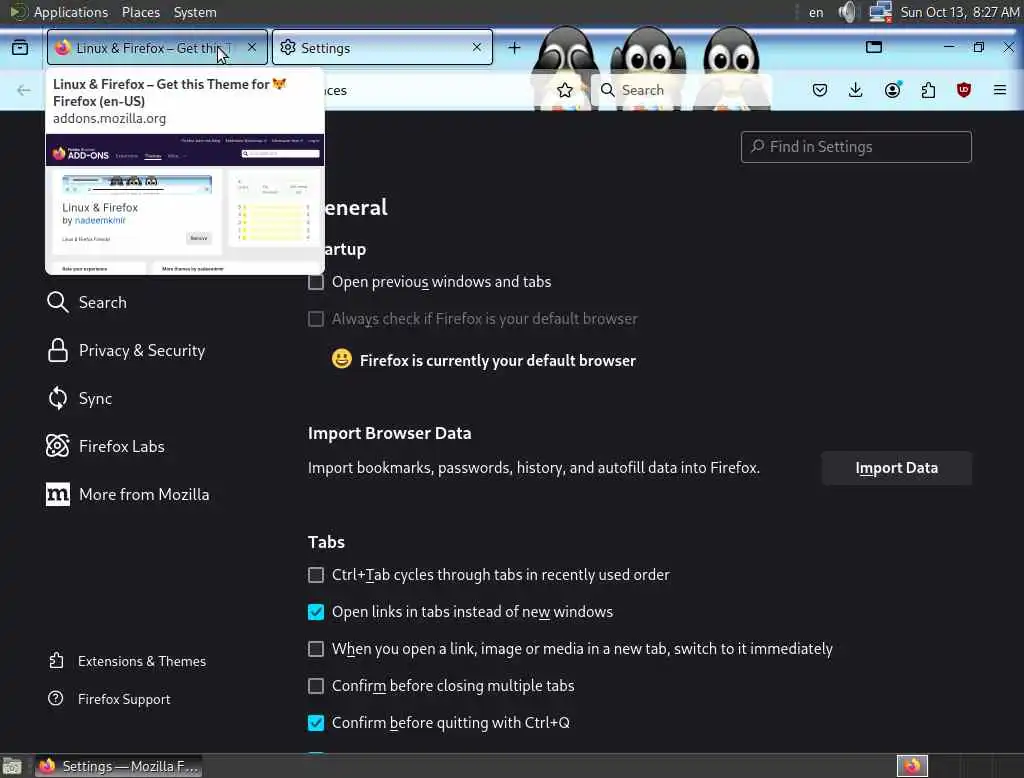The image size is (1024, 778).
Task: Open a new tab with the plus button
Action: (x=514, y=48)
